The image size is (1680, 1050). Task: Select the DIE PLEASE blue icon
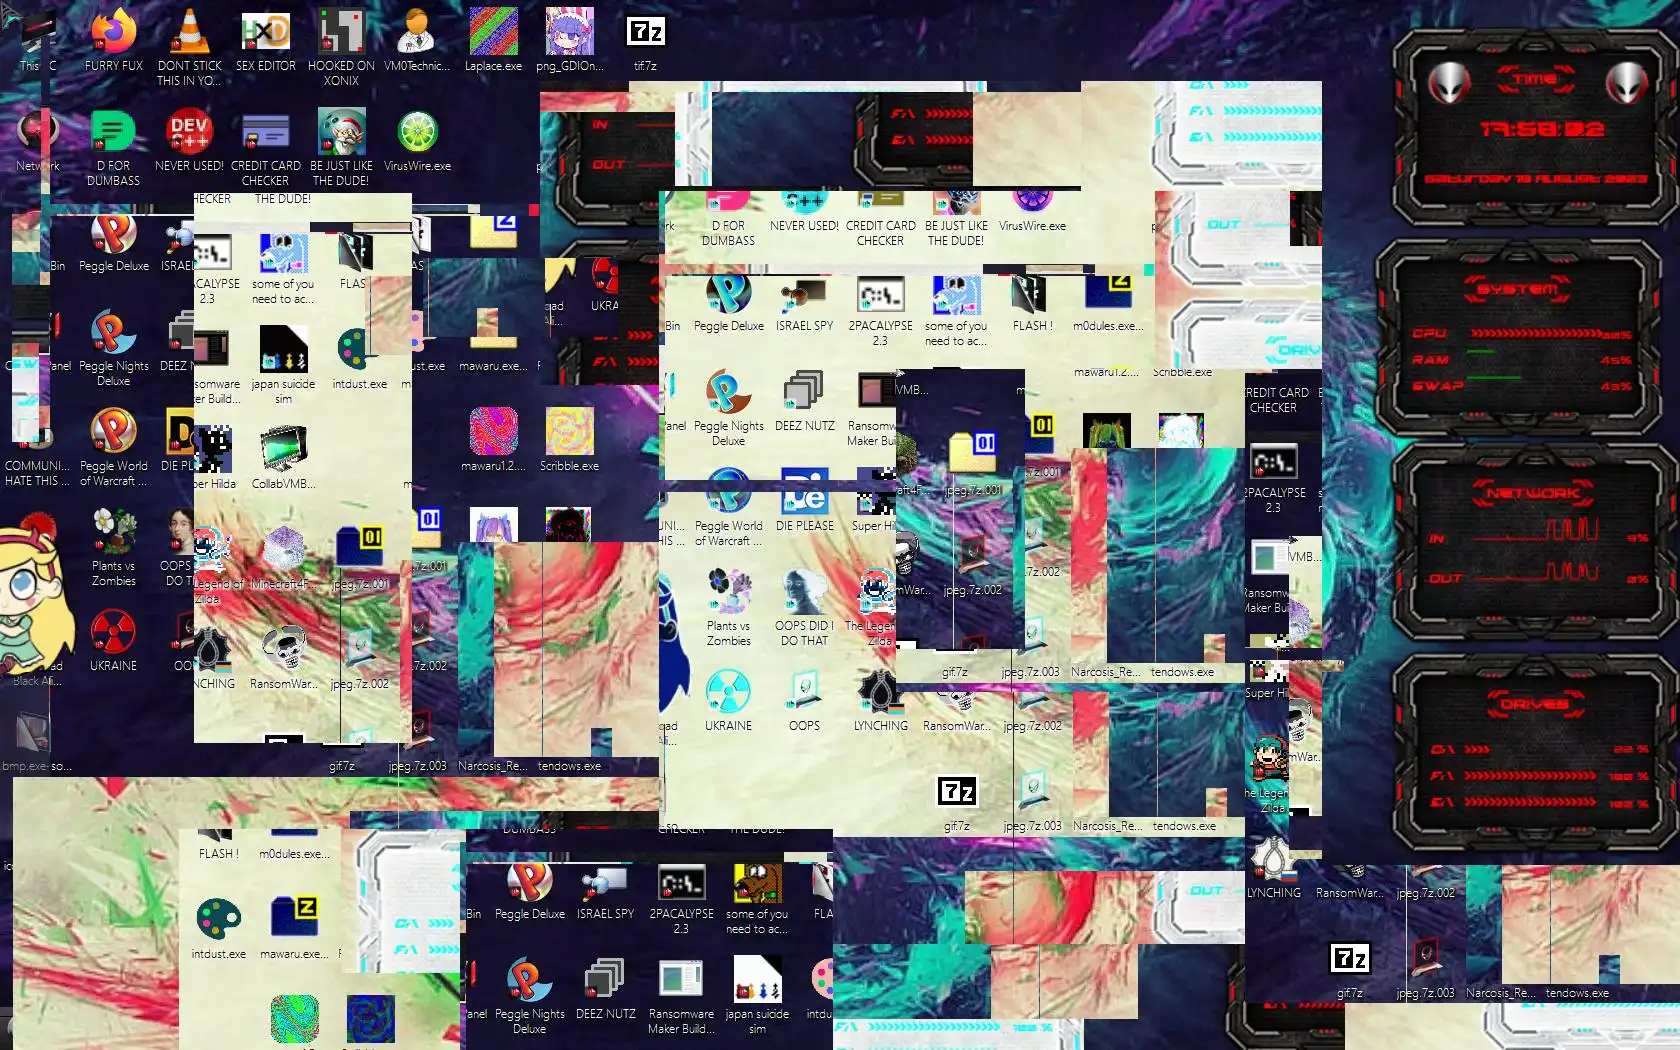tap(805, 493)
